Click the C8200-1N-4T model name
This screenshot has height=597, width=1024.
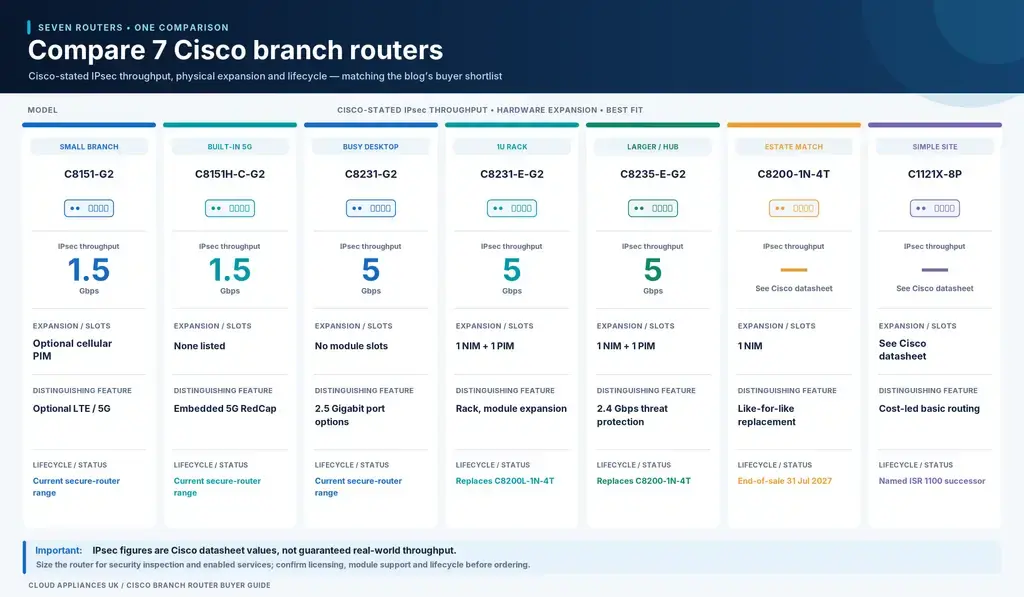(x=794, y=174)
